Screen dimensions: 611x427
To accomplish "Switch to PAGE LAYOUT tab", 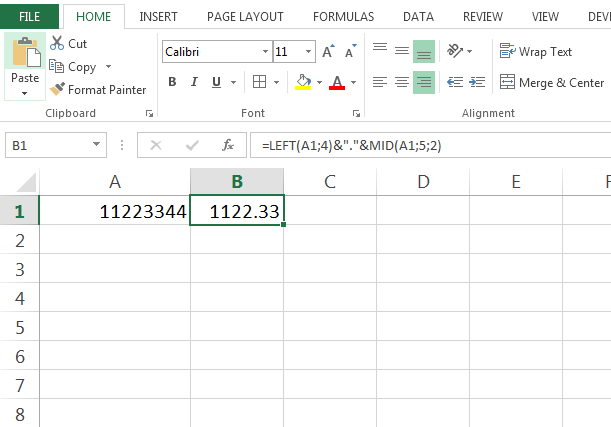I will (245, 17).
